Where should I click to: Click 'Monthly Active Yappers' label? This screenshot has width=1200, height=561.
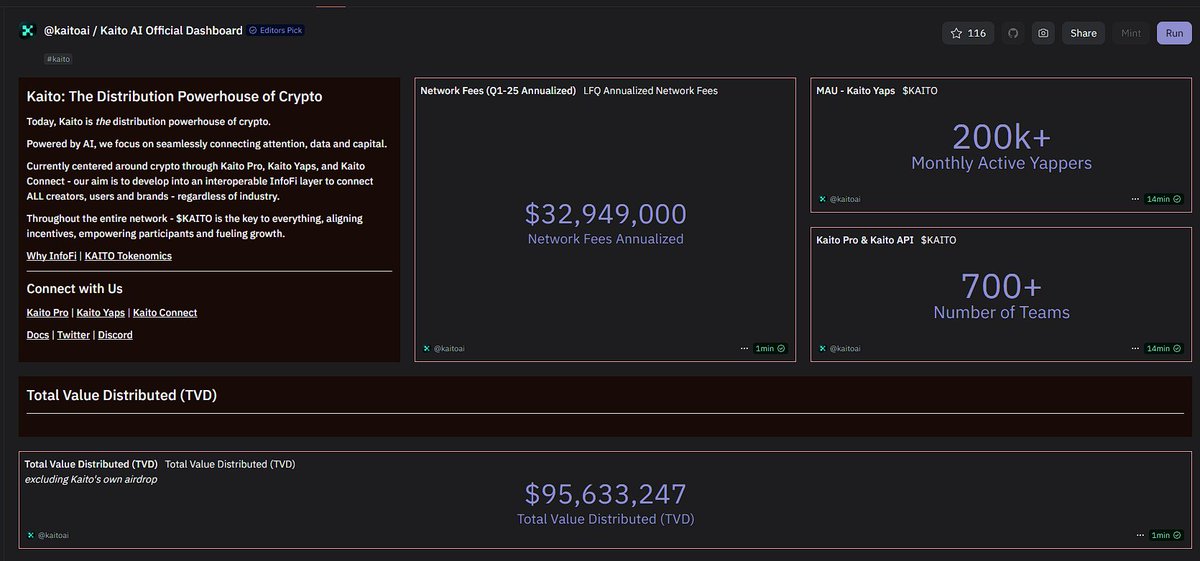point(1002,163)
